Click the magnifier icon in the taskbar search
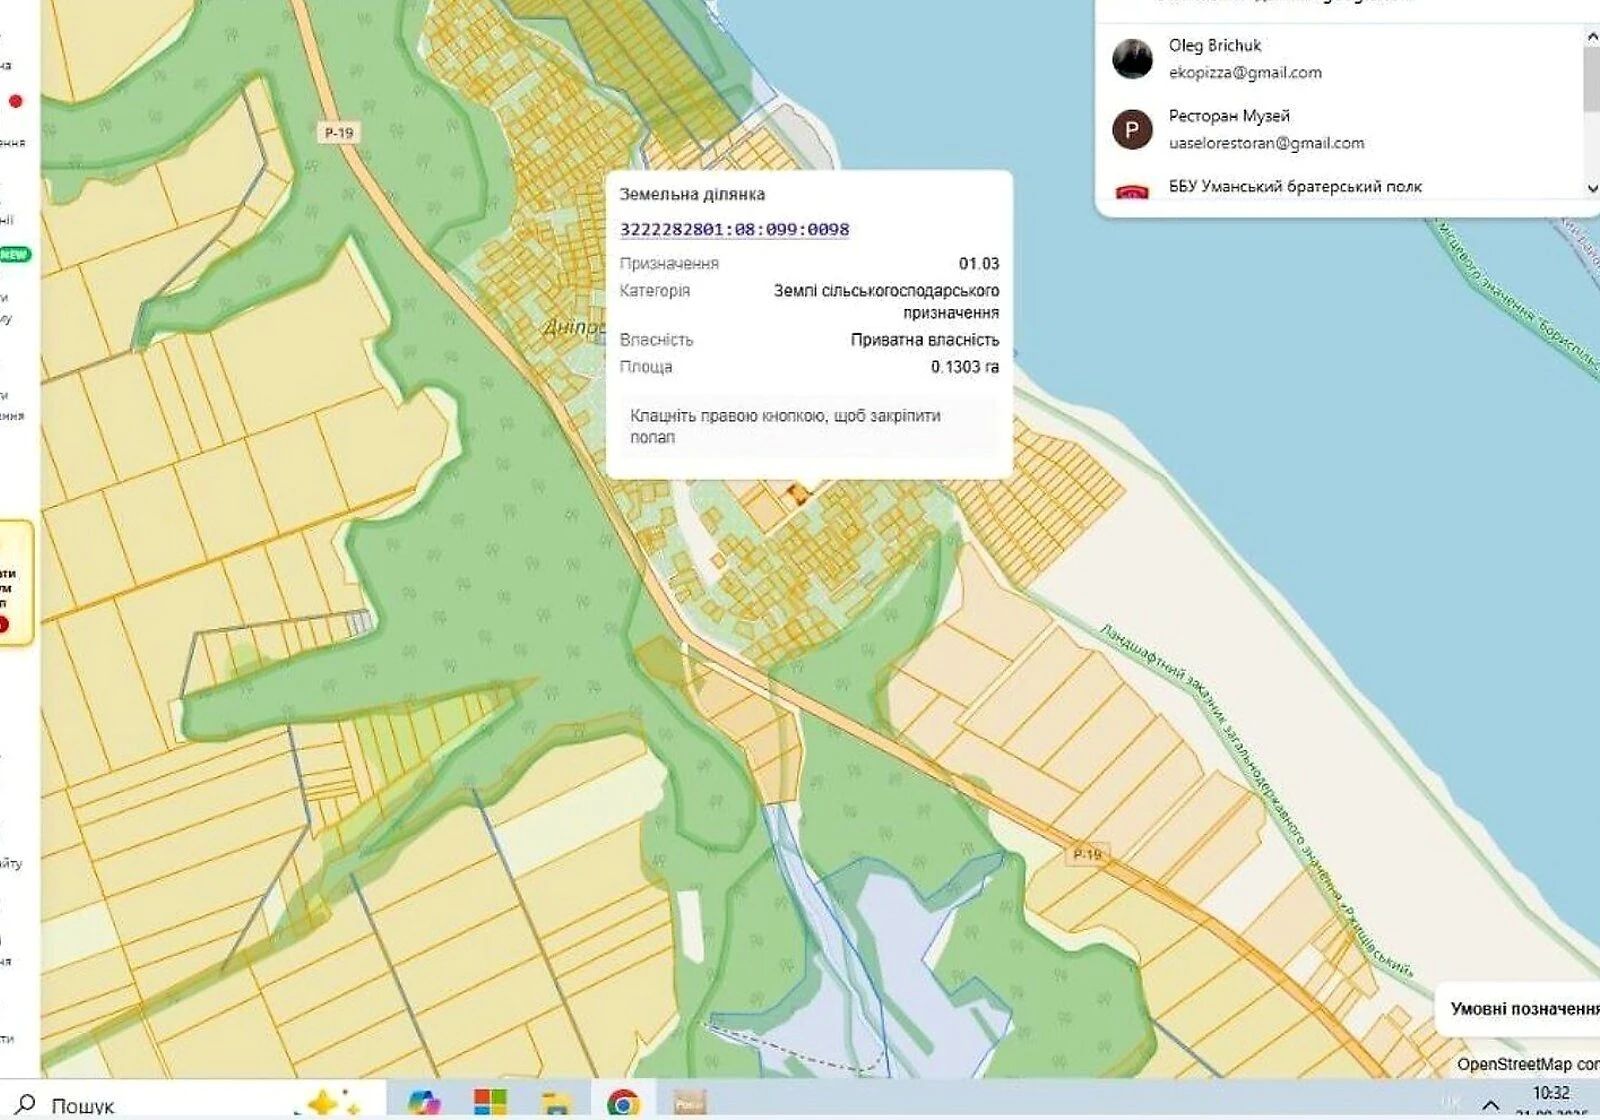1600x1120 pixels. tap(26, 1104)
